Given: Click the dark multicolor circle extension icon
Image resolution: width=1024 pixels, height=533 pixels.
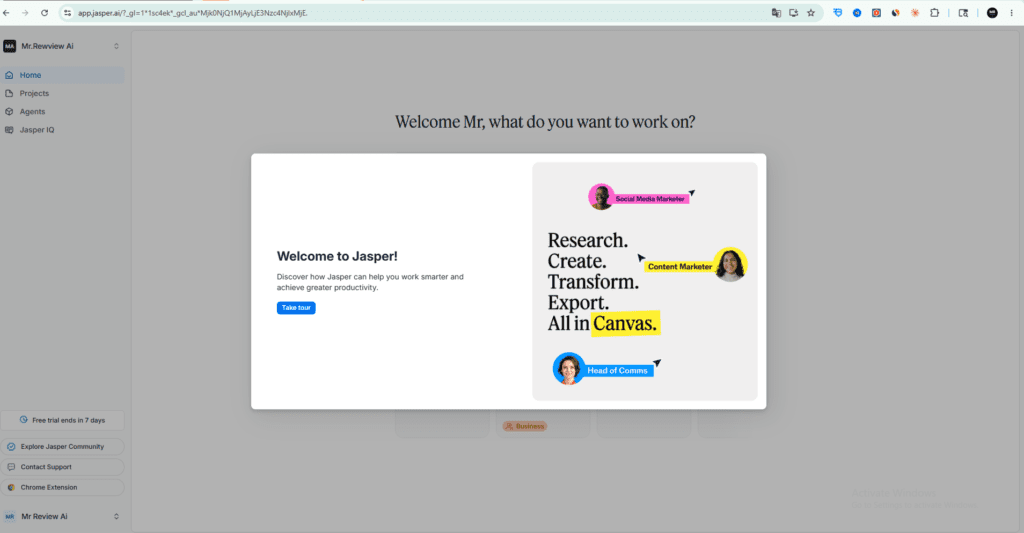Looking at the screenshot, I should [x=896, y=12].
